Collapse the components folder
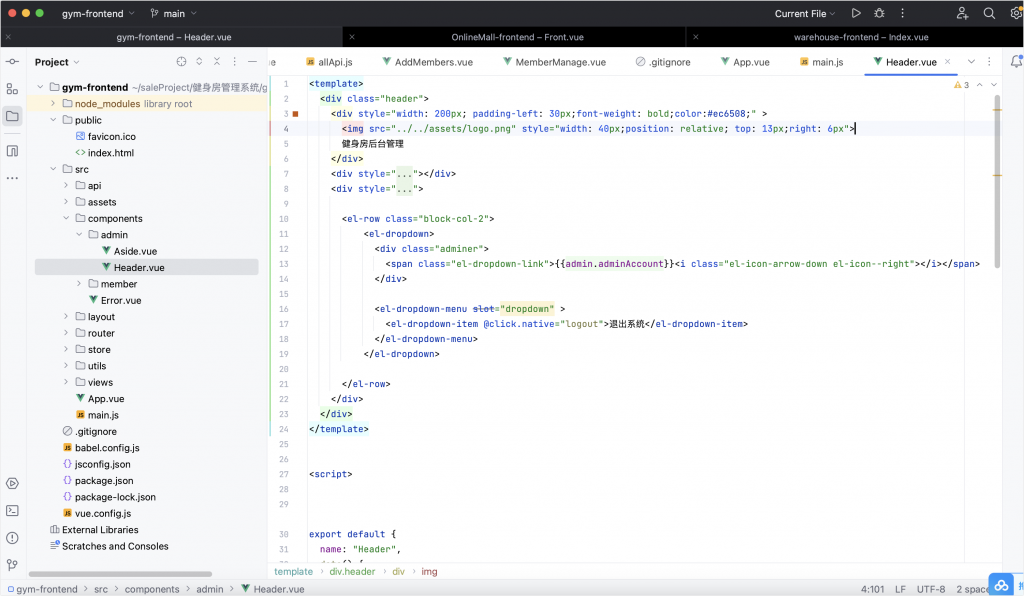 coord(66,218)
